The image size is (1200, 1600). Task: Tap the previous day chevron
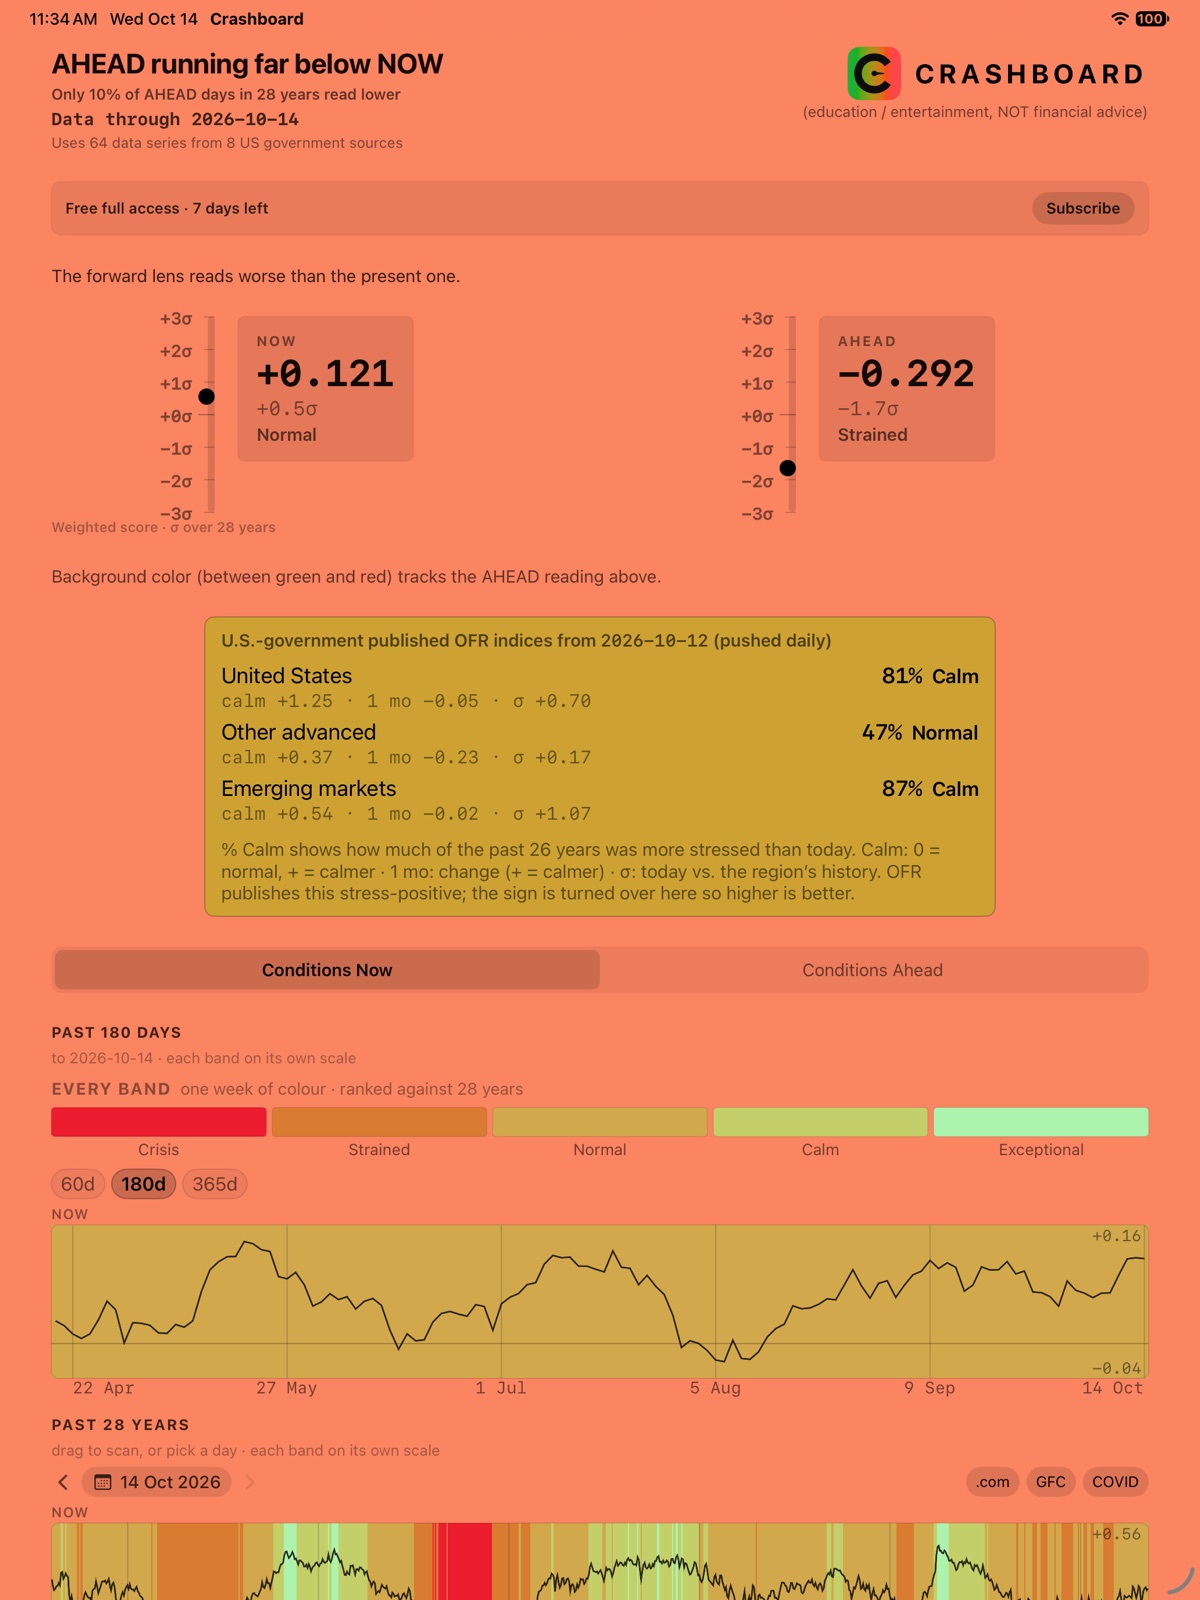coord(63,1482)
